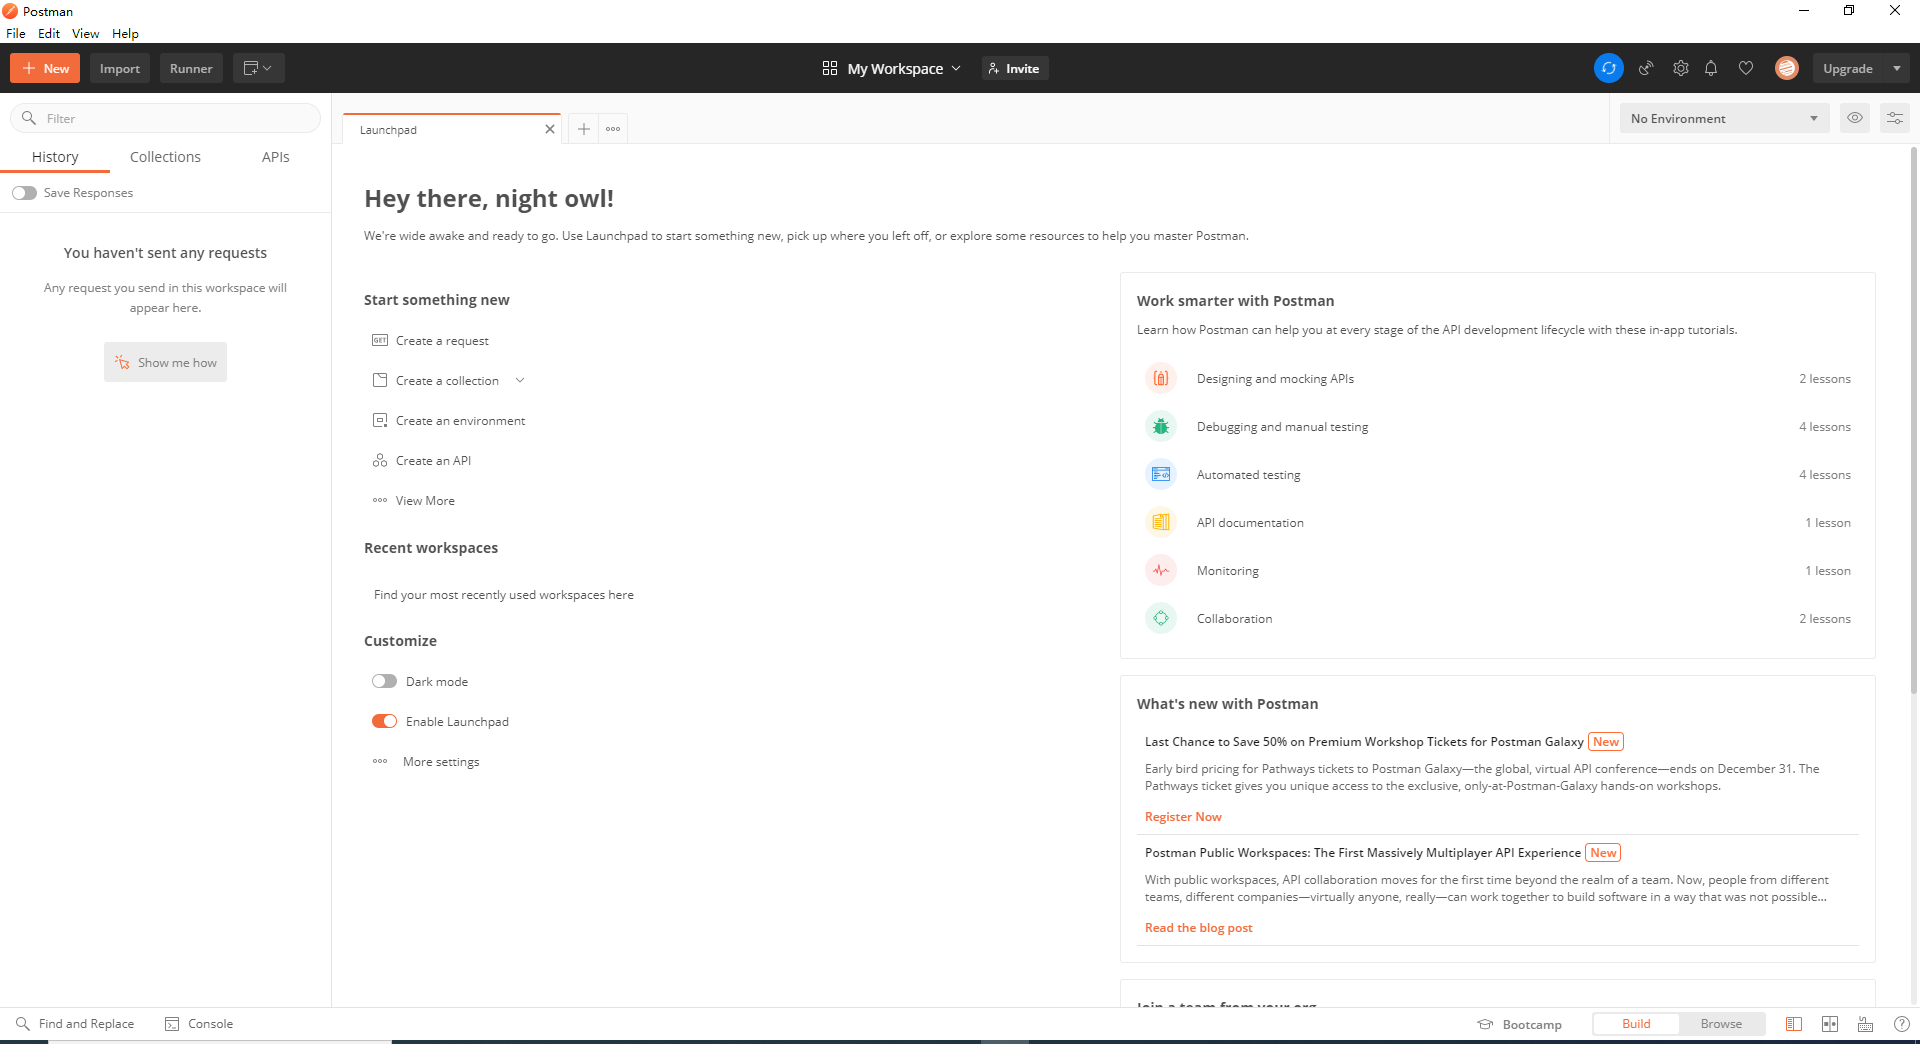The height and width of the screenshot is (1044, 1920).
Task: Open Read the blog post link
Action: [1198, 928]
